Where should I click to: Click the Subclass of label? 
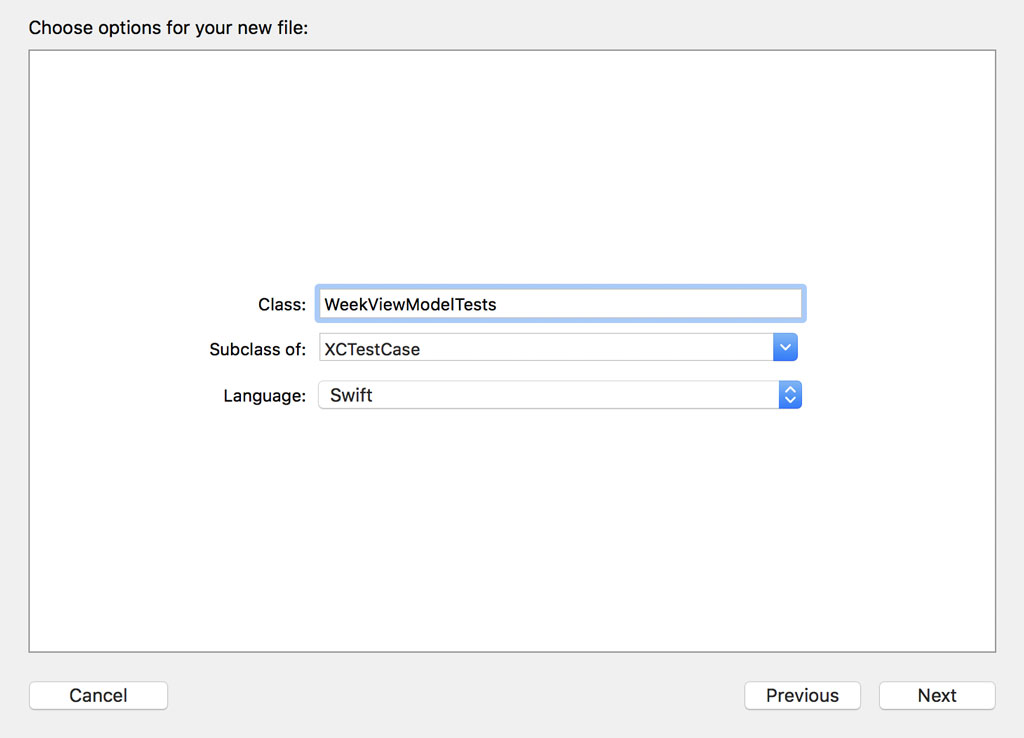coord(258,348)
